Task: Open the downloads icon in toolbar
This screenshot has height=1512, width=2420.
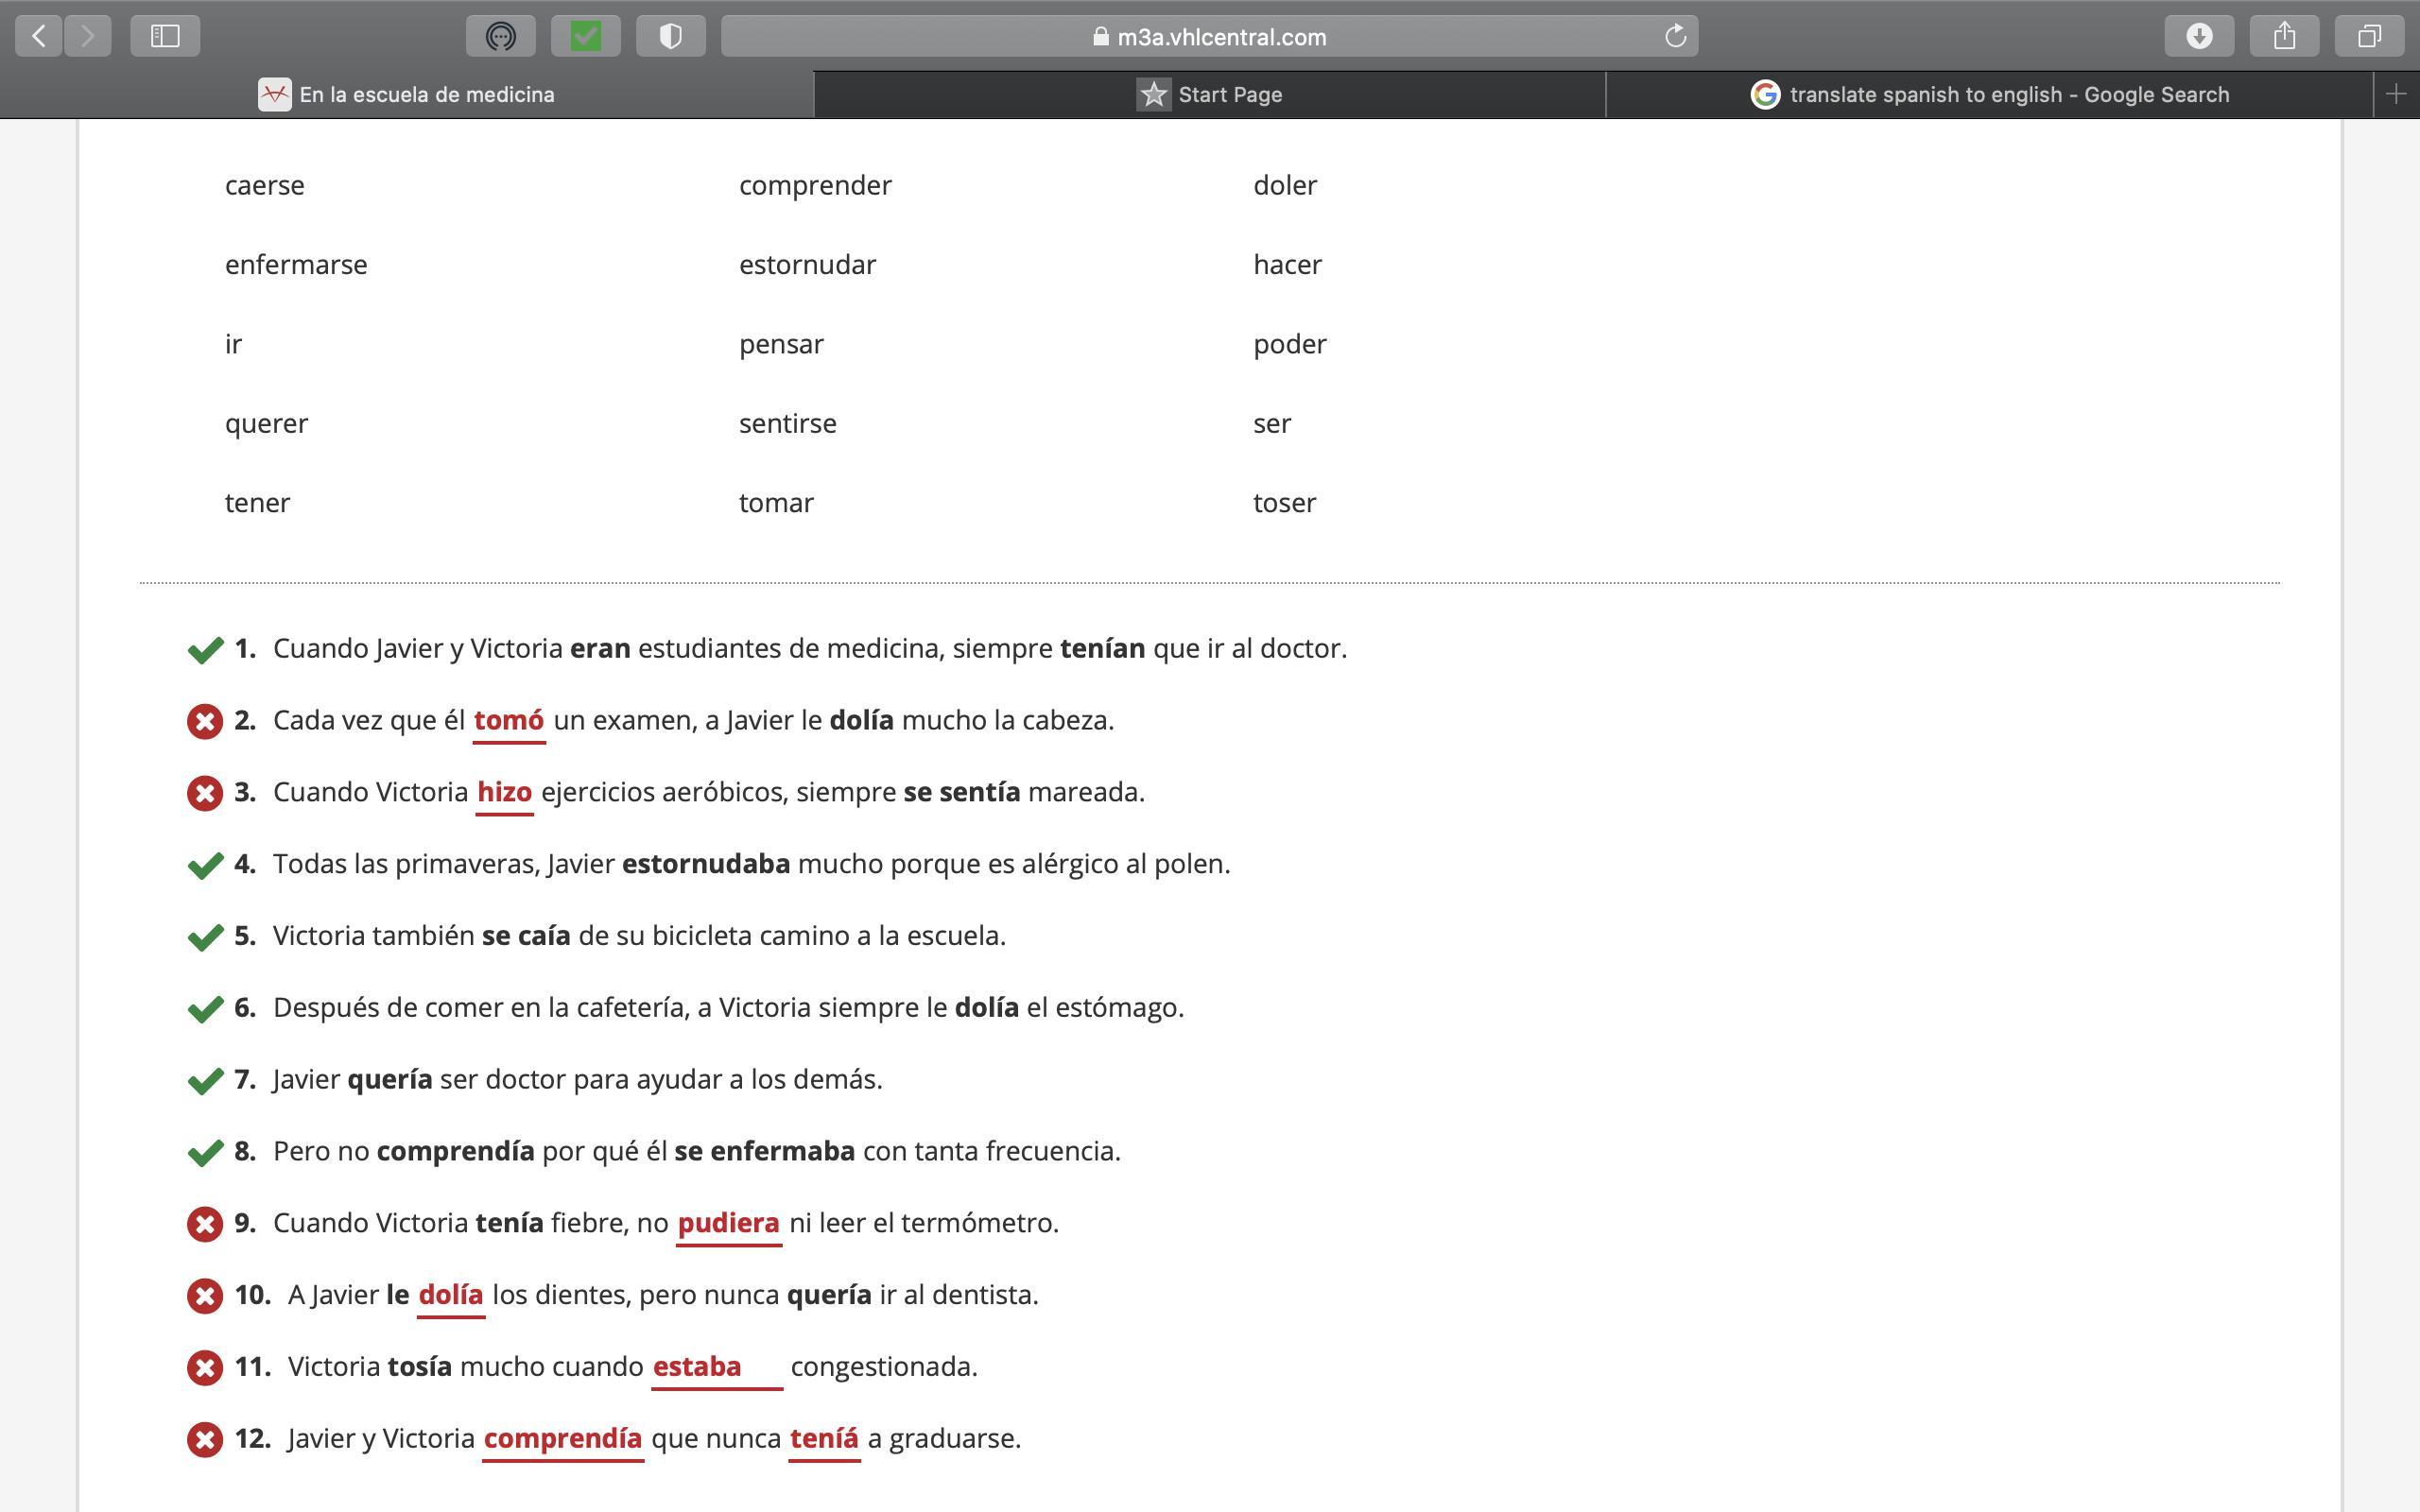Action: click(x=2198, y=37)
